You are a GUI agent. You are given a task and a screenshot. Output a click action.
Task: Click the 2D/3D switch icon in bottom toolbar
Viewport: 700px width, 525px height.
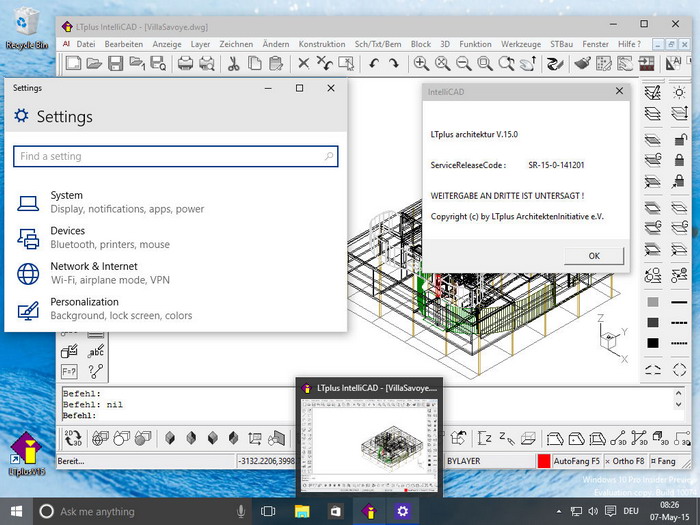coord(73,438)
